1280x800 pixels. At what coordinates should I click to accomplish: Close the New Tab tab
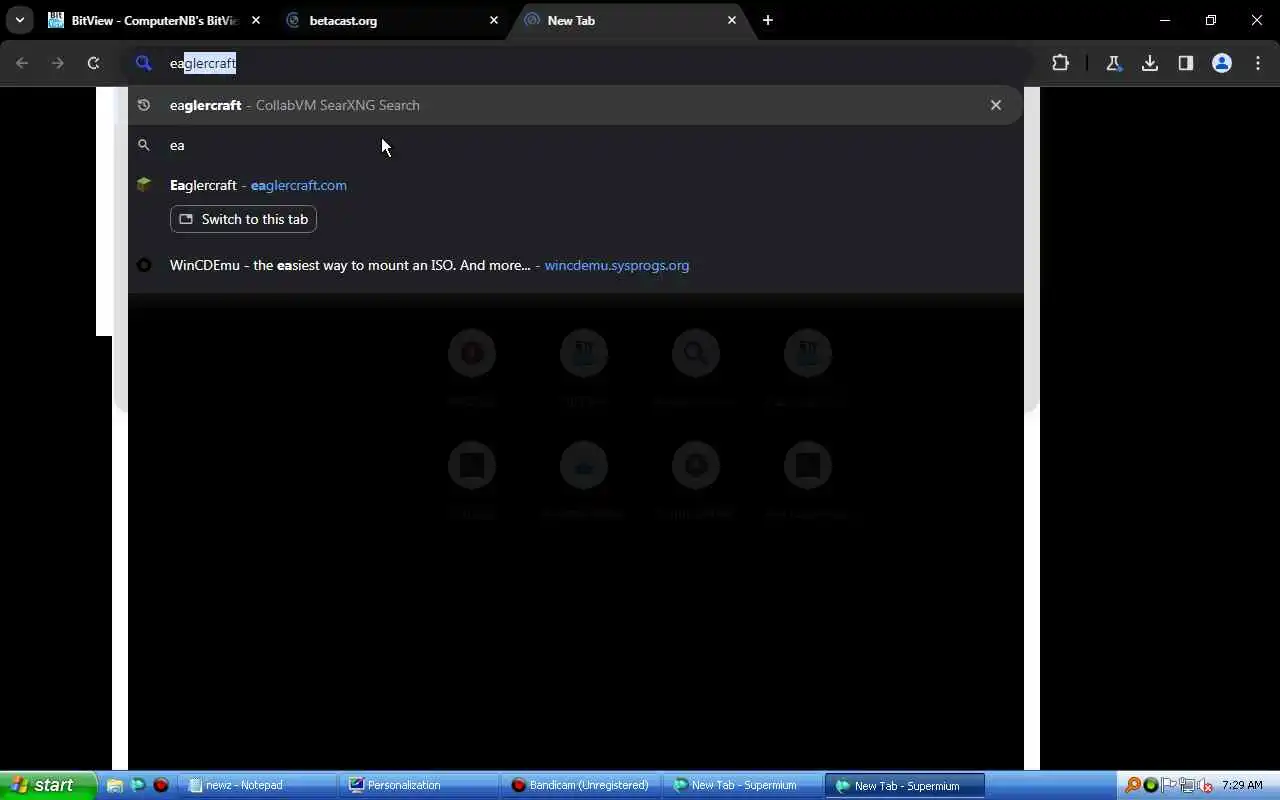click(732, 20)
